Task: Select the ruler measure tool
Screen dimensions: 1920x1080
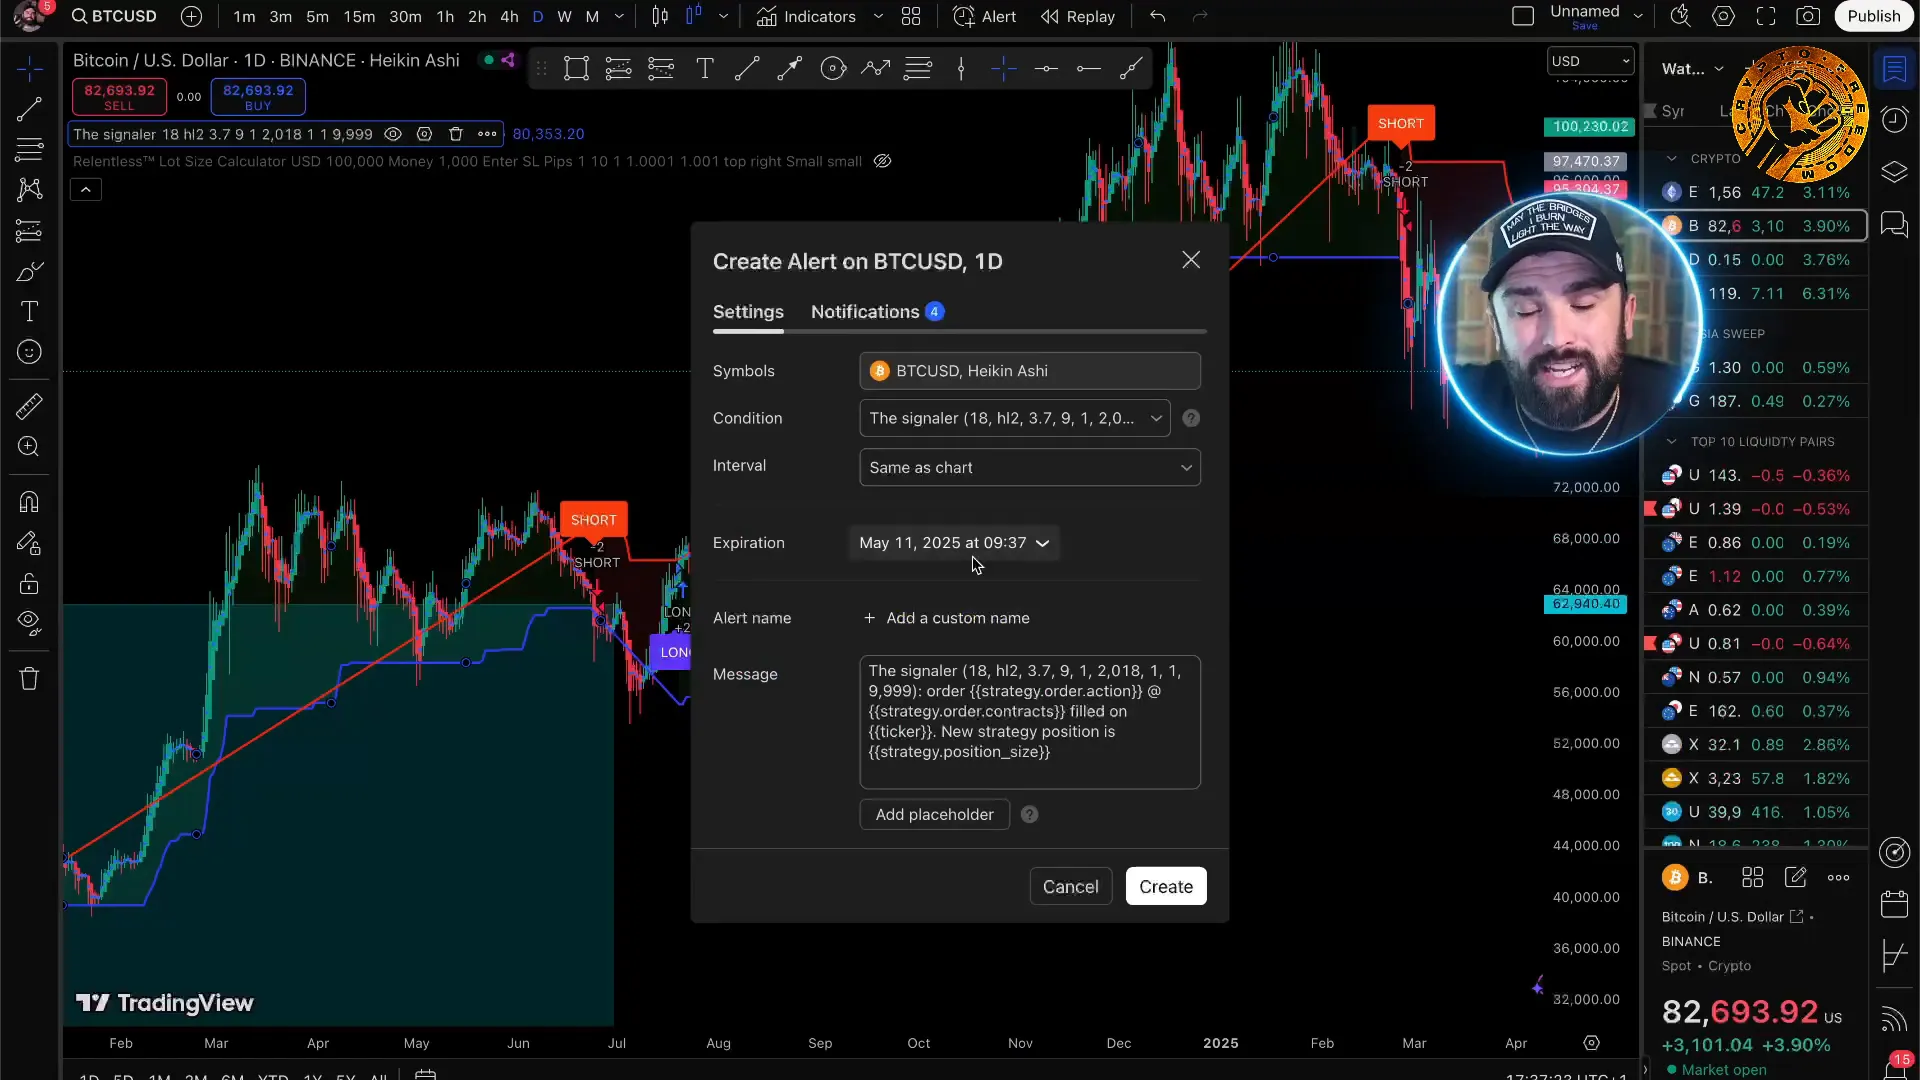Action: click(29, 406)
